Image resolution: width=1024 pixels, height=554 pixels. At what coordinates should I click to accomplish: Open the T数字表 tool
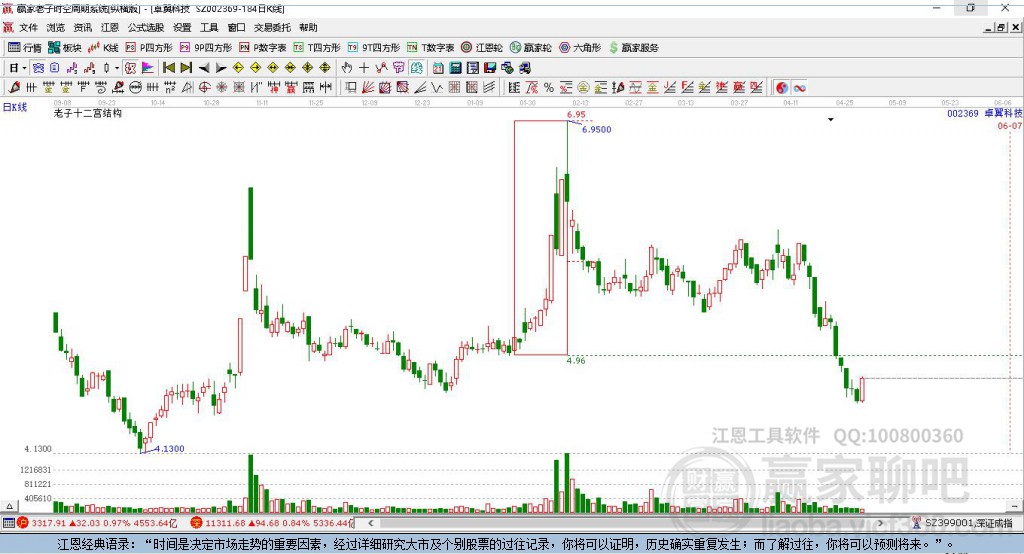point(430,48)
